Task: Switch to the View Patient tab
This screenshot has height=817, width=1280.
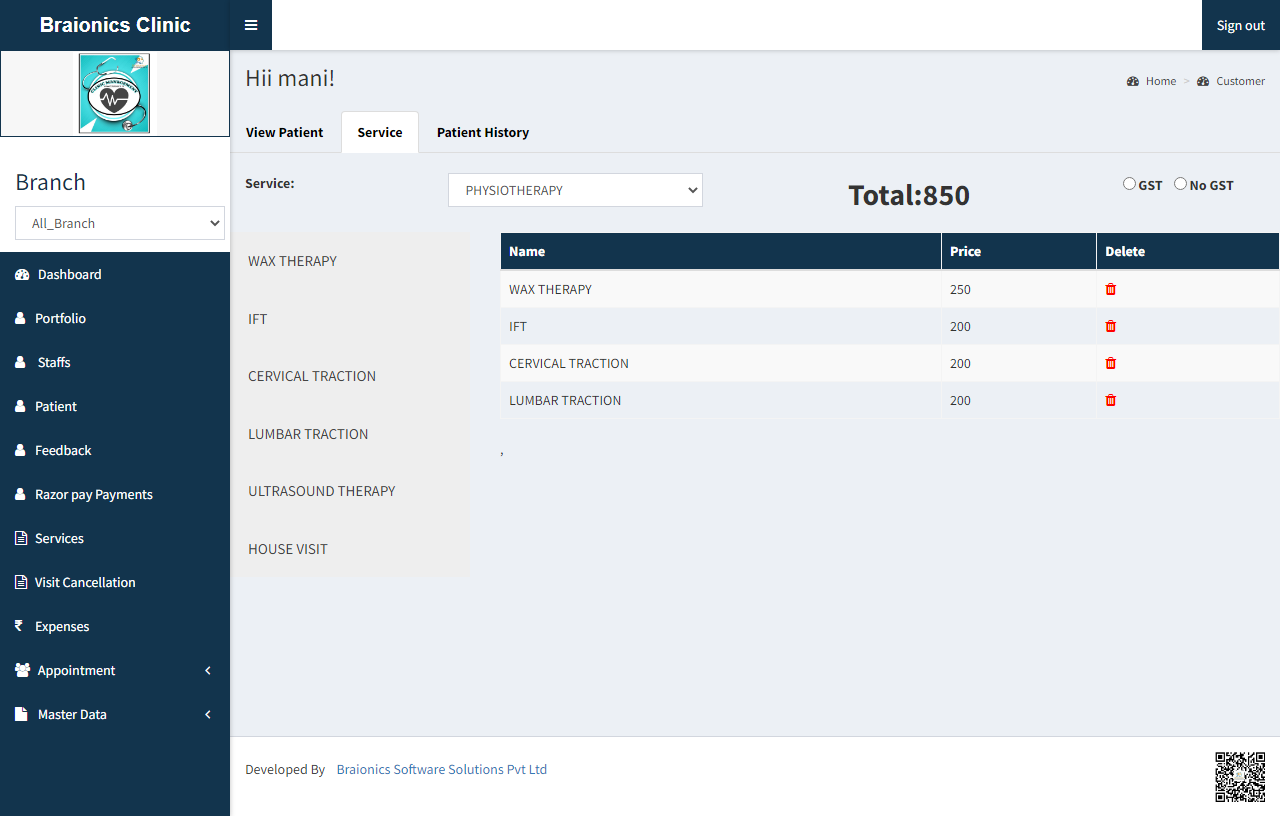Action: click(x=285, y=132)
